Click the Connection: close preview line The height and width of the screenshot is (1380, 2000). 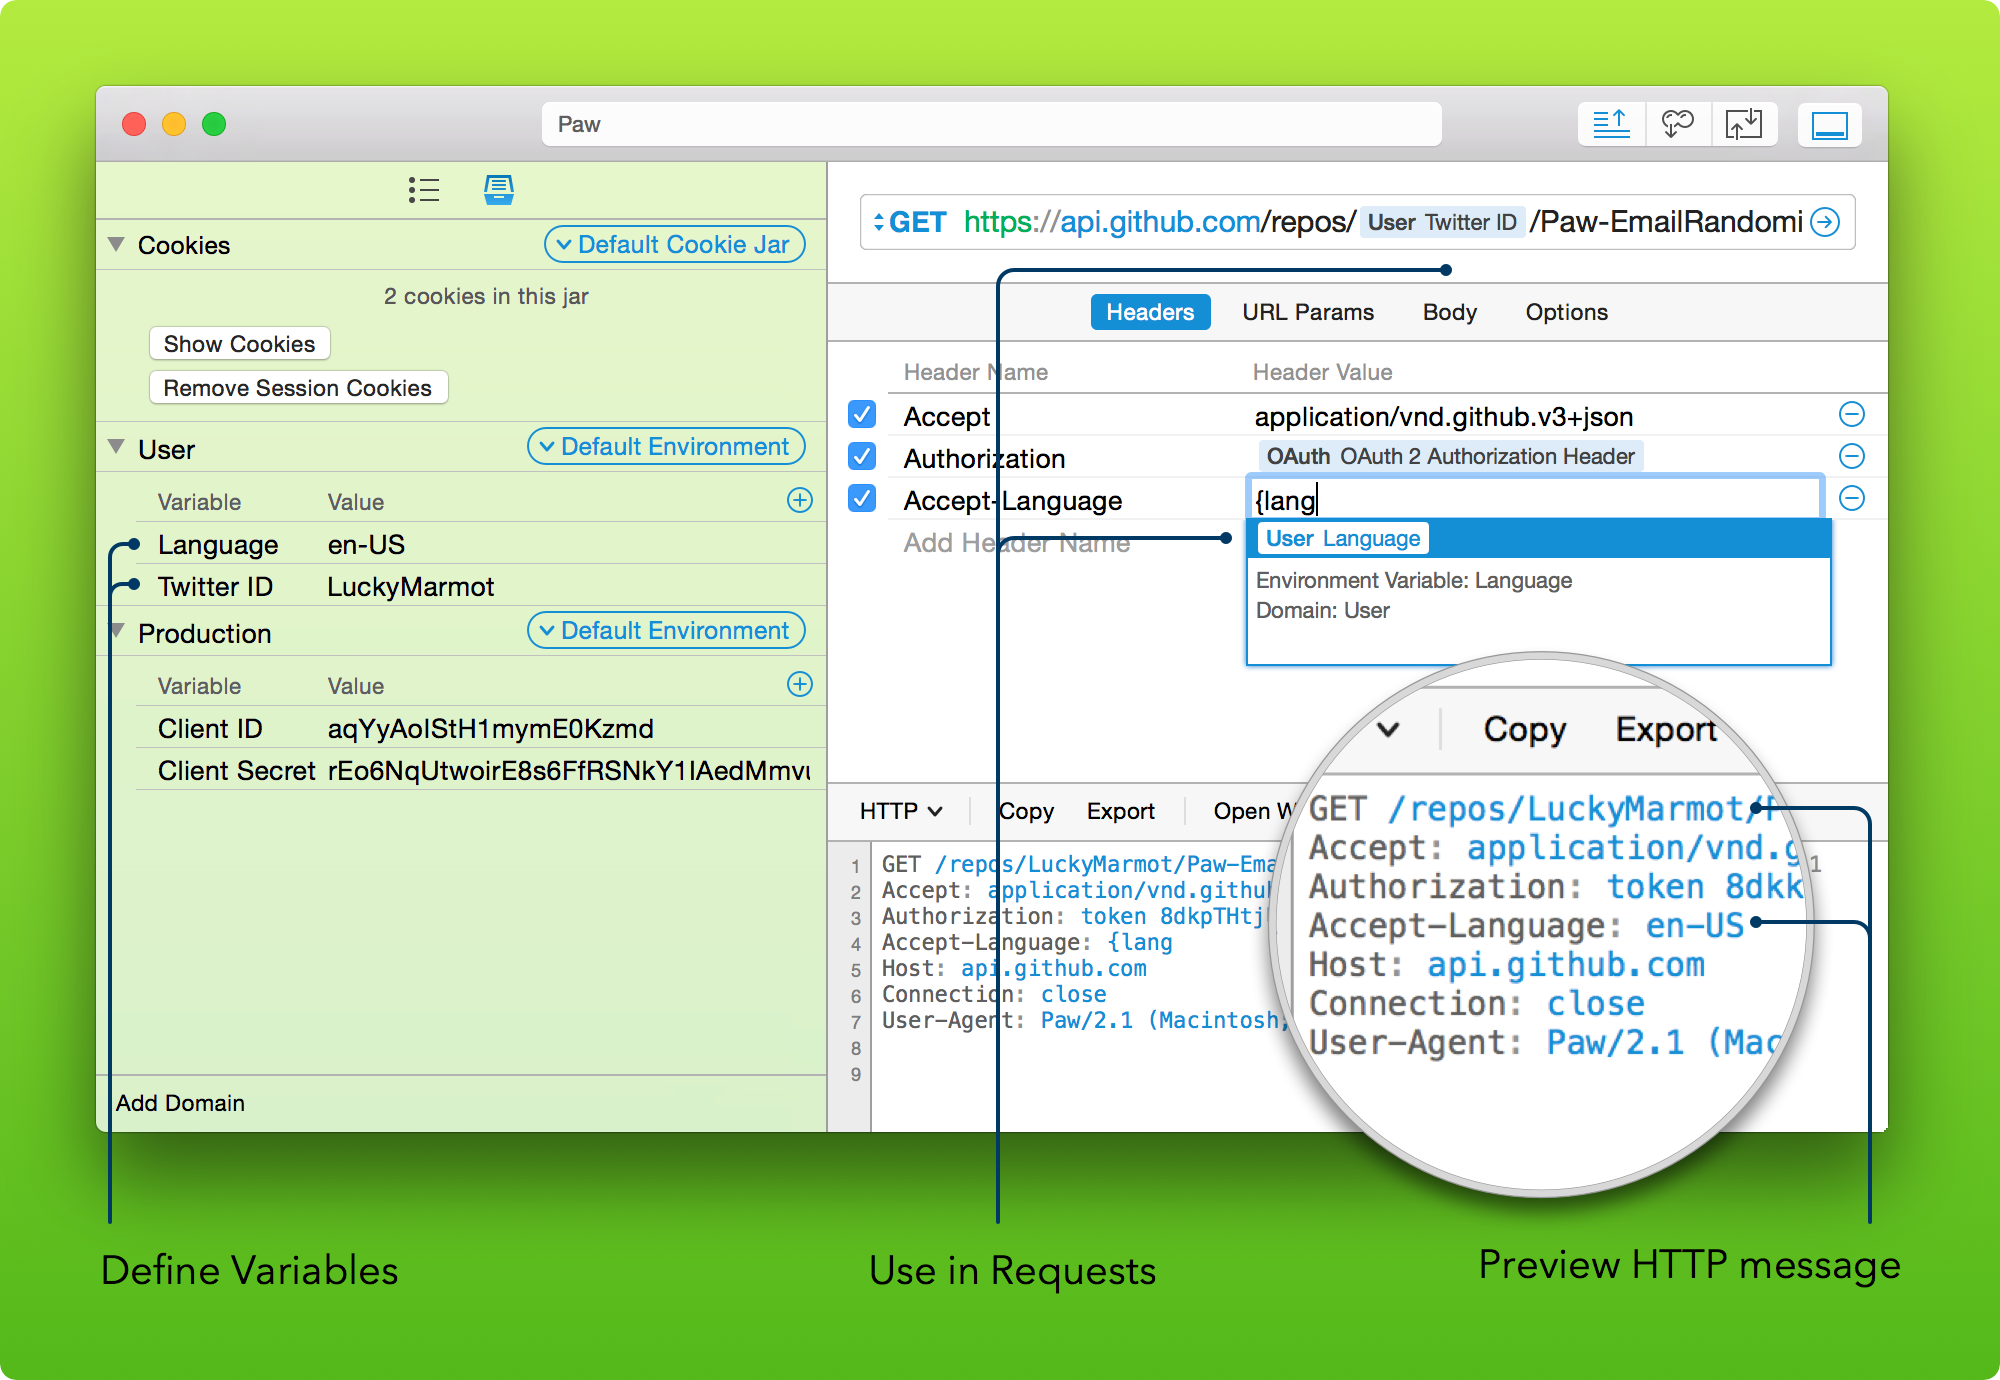coord(994,994)
